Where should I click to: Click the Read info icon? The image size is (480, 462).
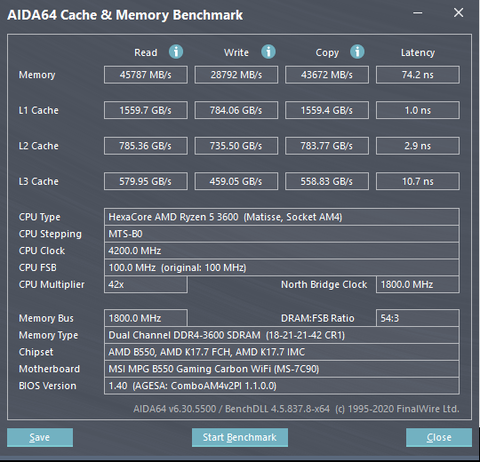(176, 52)
